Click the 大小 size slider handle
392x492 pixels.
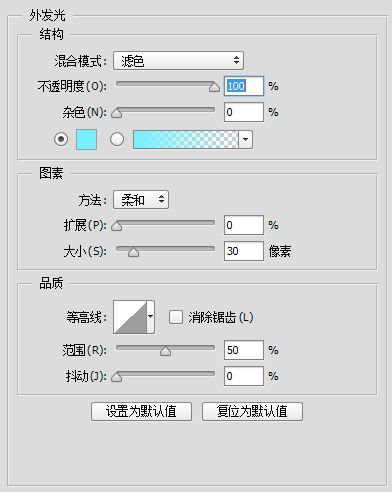(133, 252)
